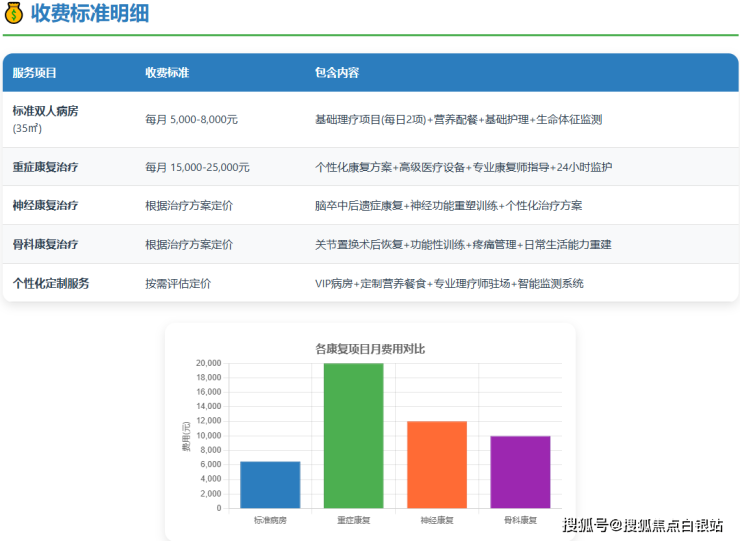Click the 按需评估定价 price cell

tap(178, 283)
